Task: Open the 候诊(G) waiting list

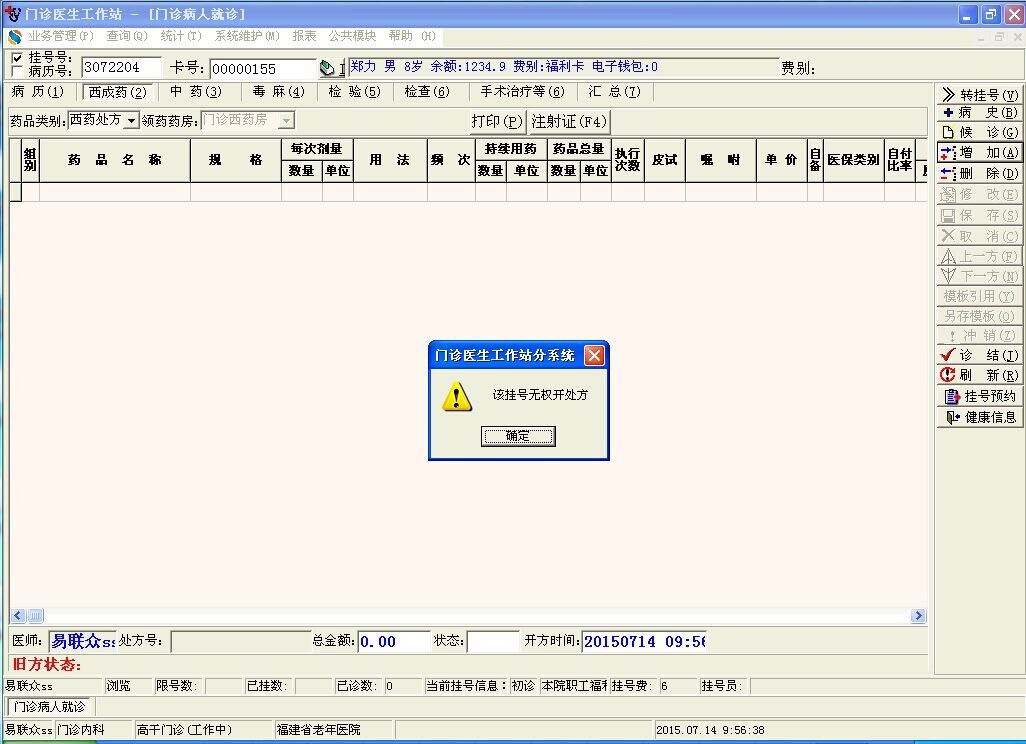Action: (x=980, y=133)
